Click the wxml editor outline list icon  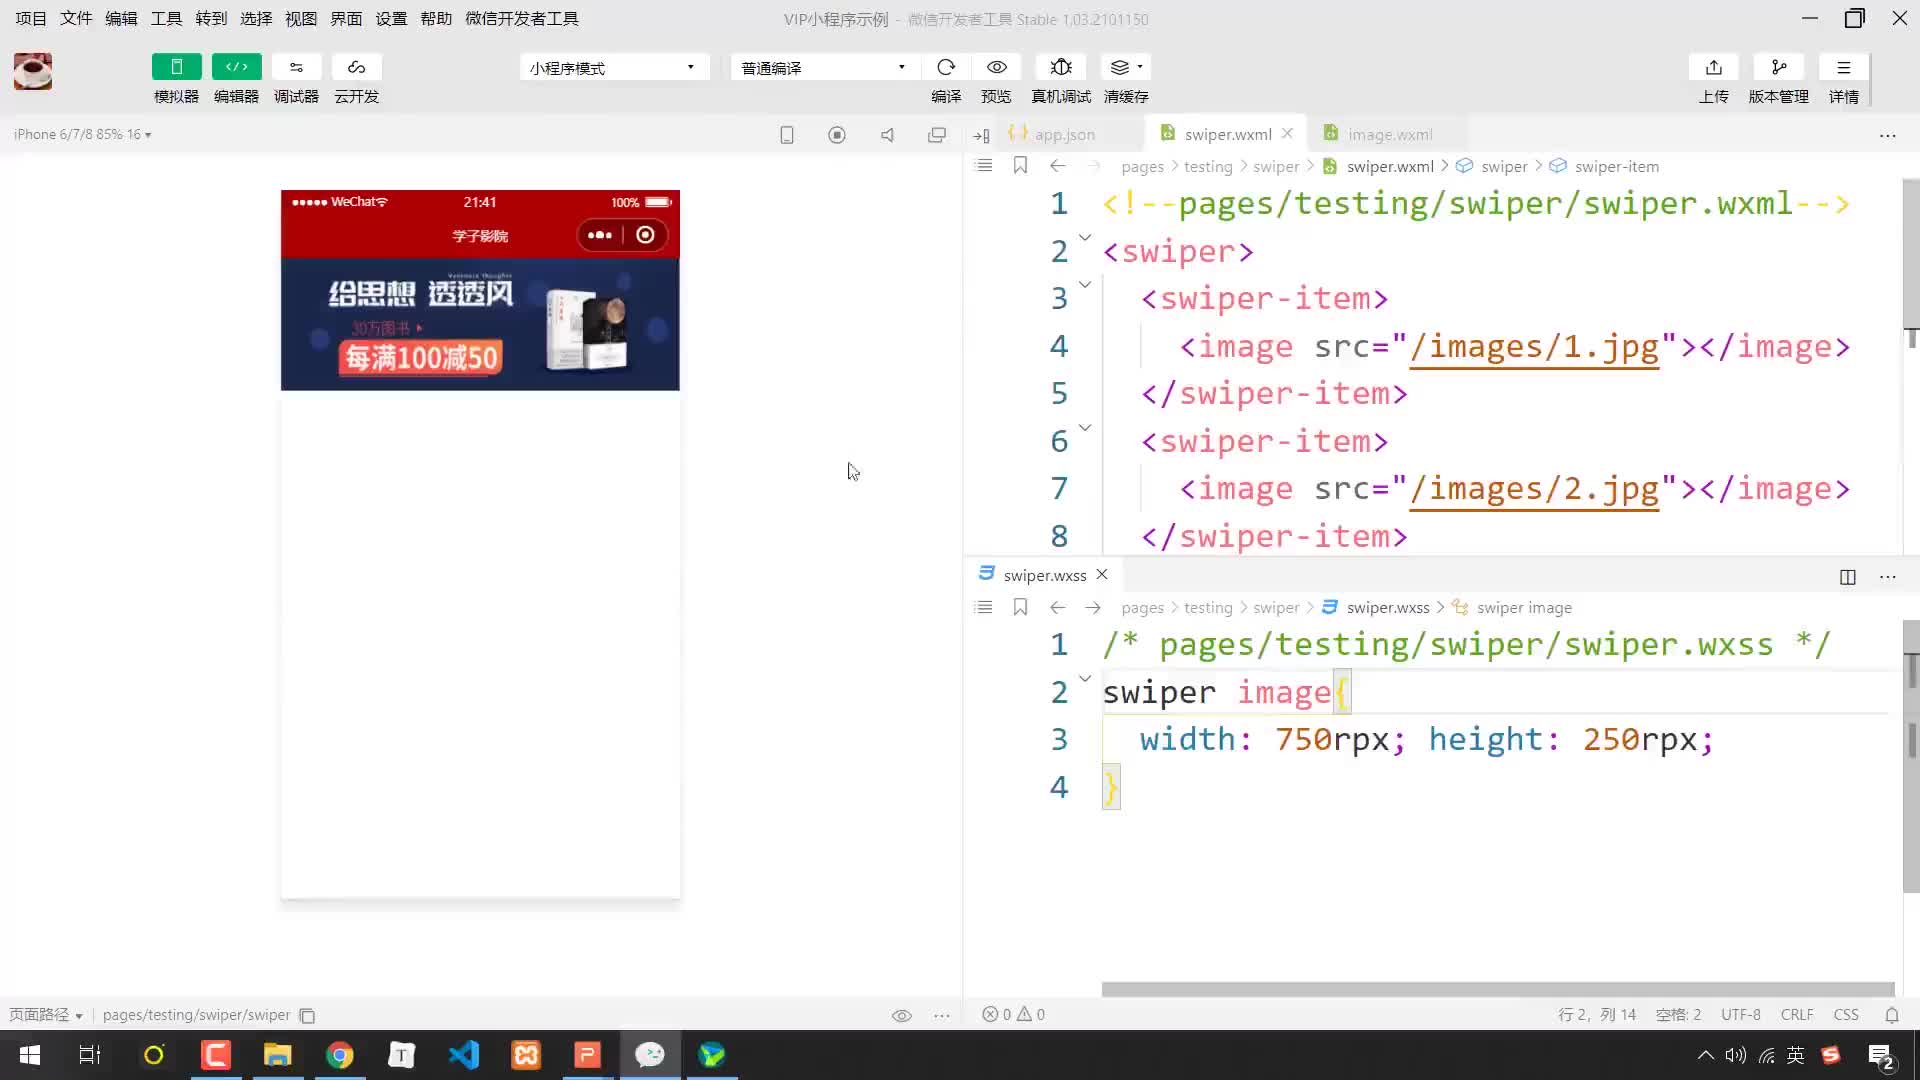[984, 166]
